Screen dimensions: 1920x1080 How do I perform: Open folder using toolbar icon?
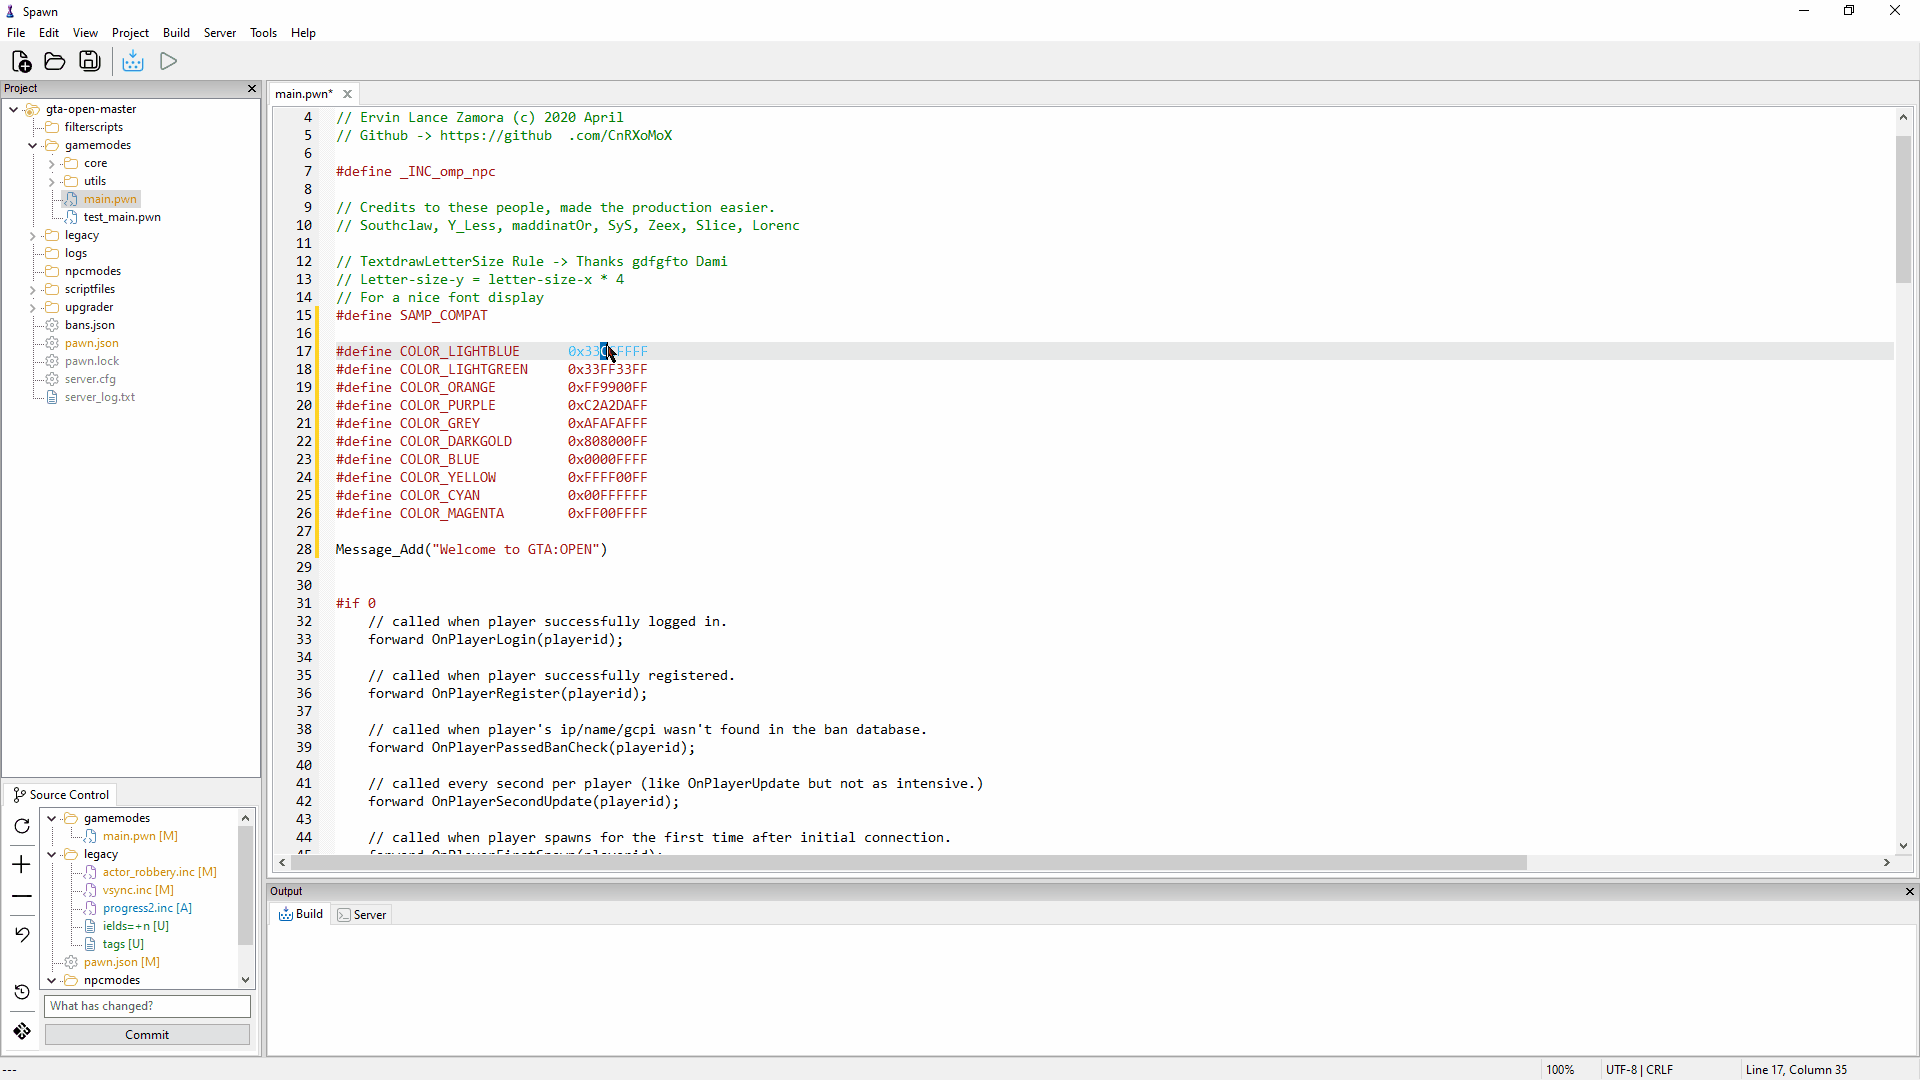tap(55, 62)
